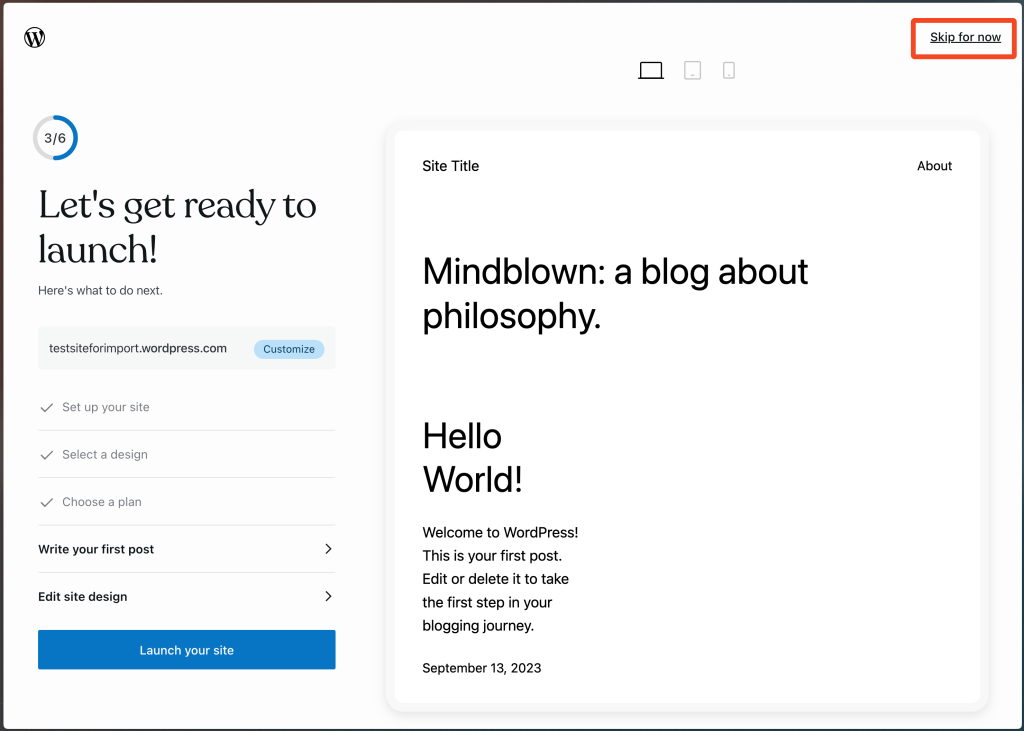Image resolution: width=1024 pixels, height=731 pixels.
Task: Switch to desktop preview icon
Action: (x=651, y=71)
